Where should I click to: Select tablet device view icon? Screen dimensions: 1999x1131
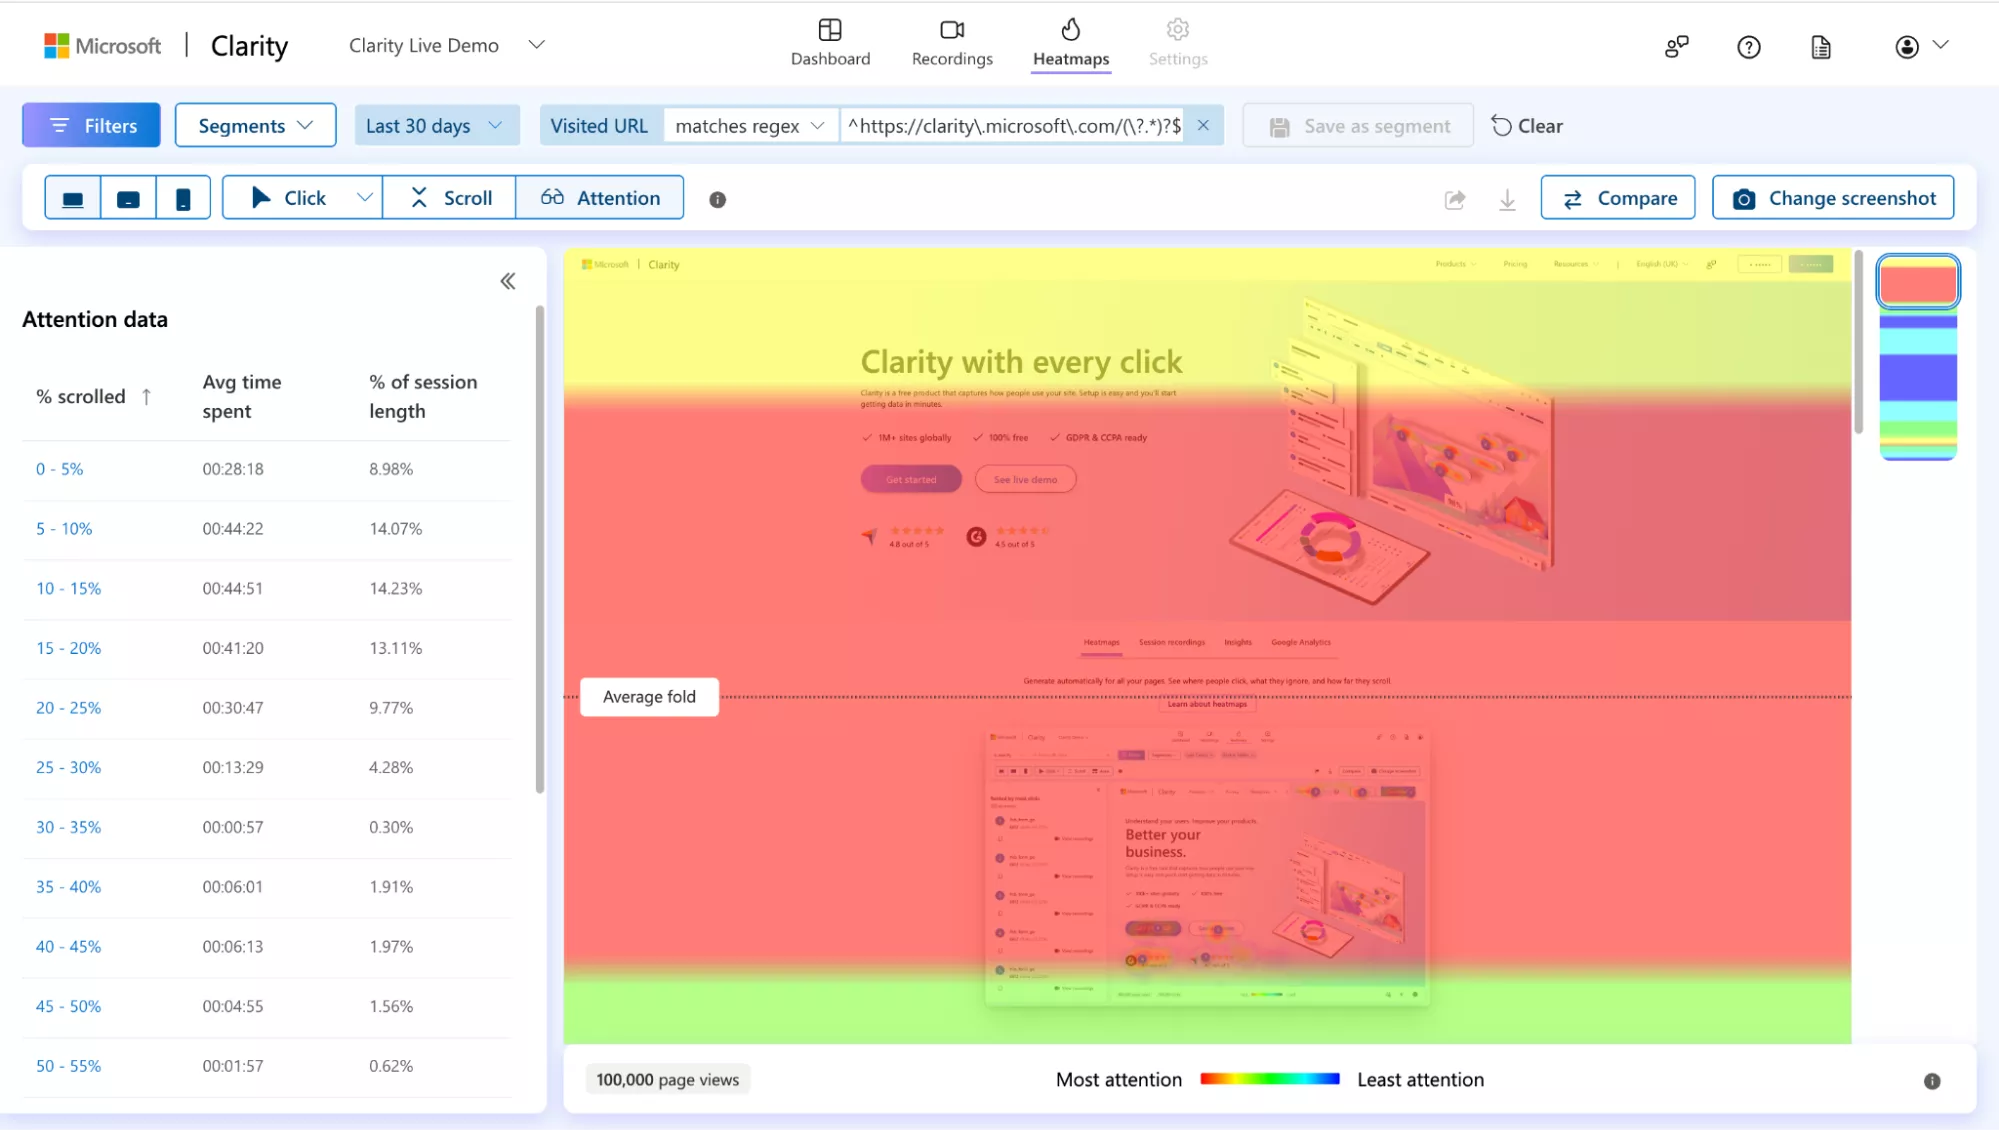point(128,198)
